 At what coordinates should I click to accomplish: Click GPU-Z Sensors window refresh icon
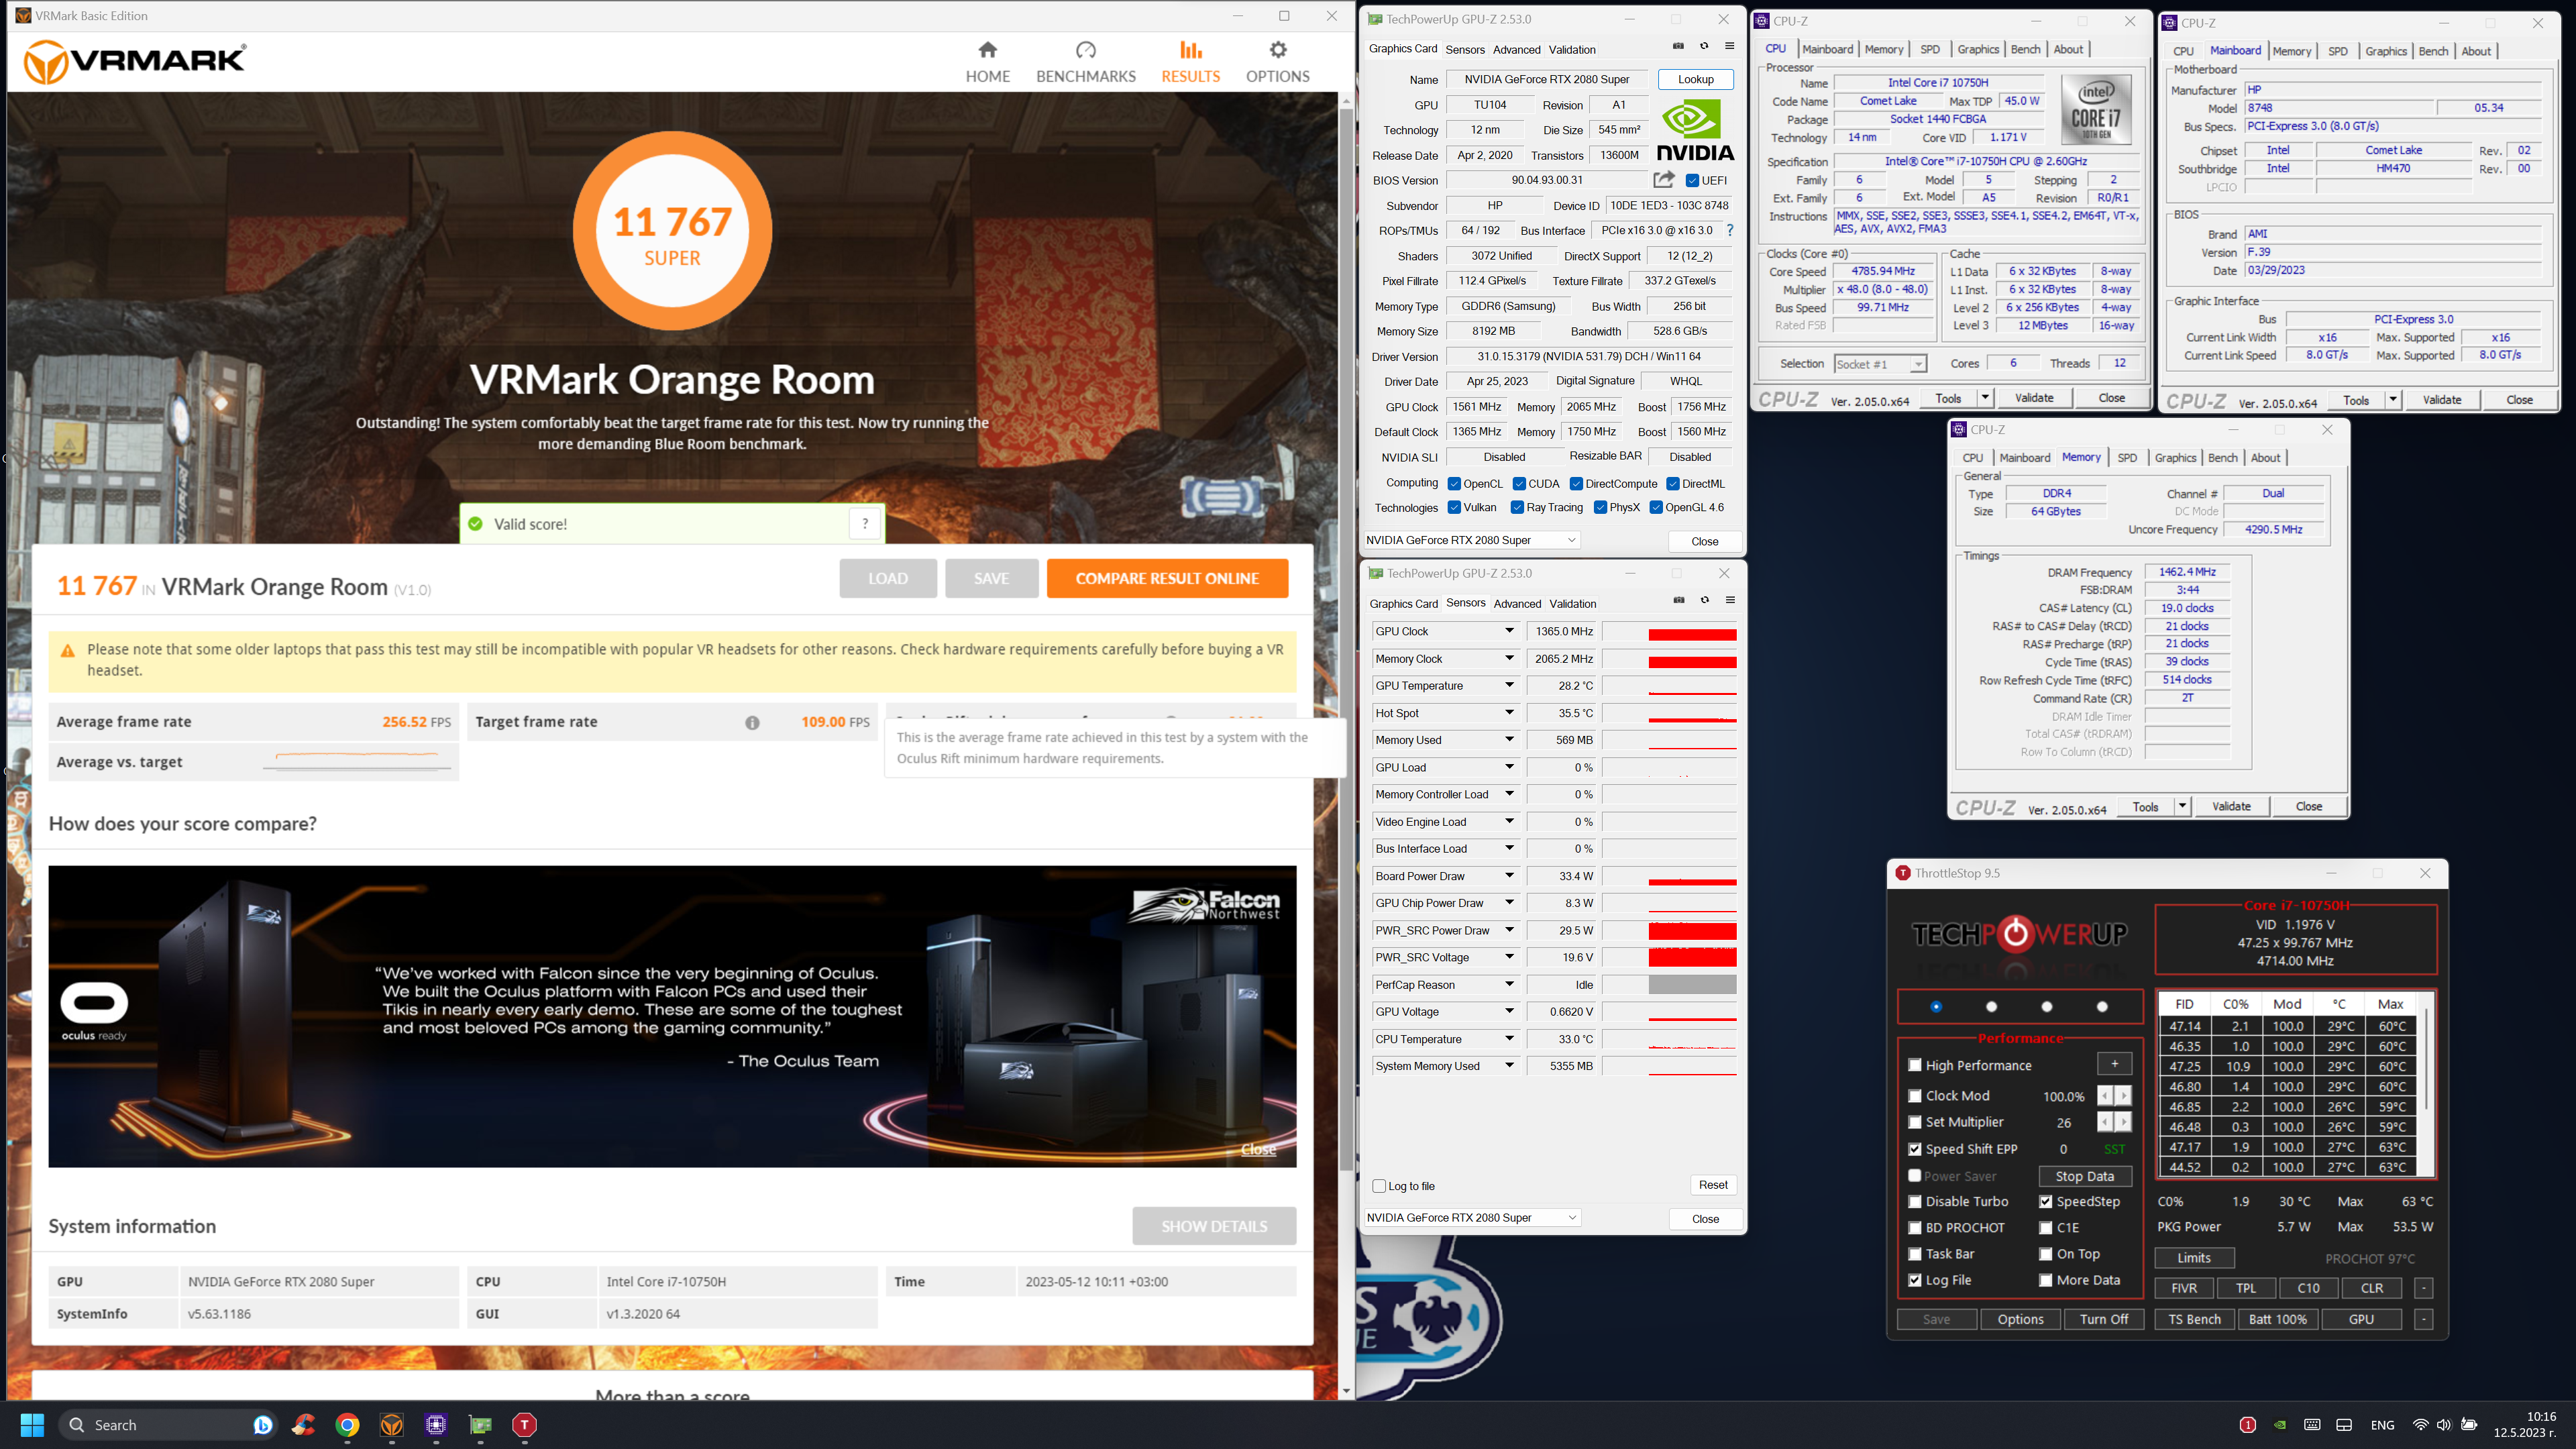[x=1705, y=600]
